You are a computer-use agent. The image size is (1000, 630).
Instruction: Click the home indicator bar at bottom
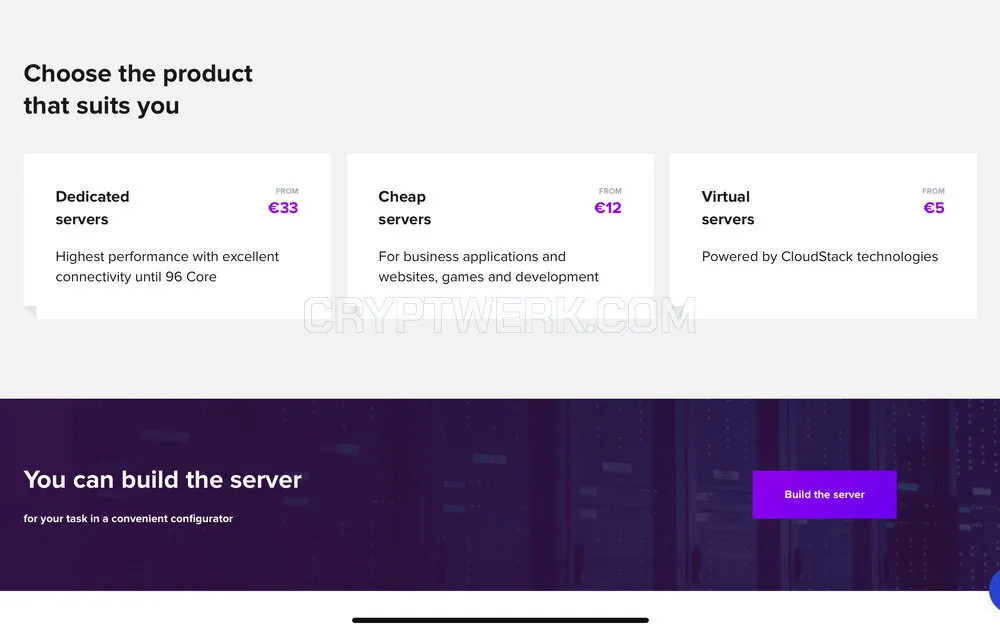point(500,620)
